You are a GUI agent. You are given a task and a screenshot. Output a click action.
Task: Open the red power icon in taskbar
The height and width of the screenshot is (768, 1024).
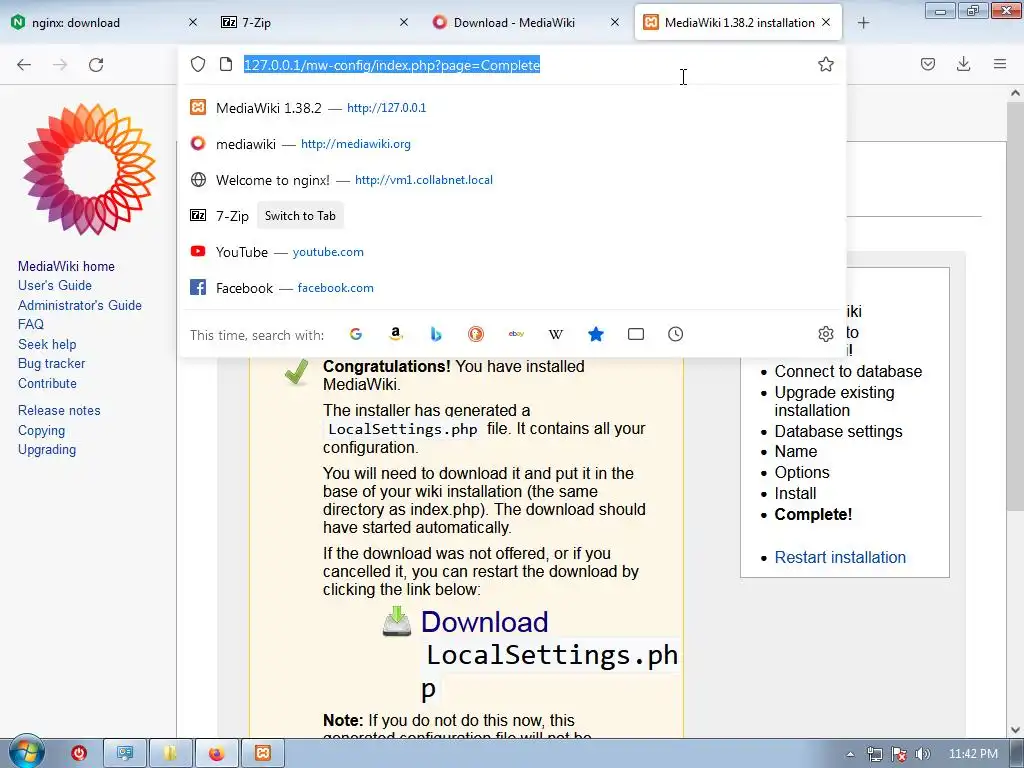79,754
